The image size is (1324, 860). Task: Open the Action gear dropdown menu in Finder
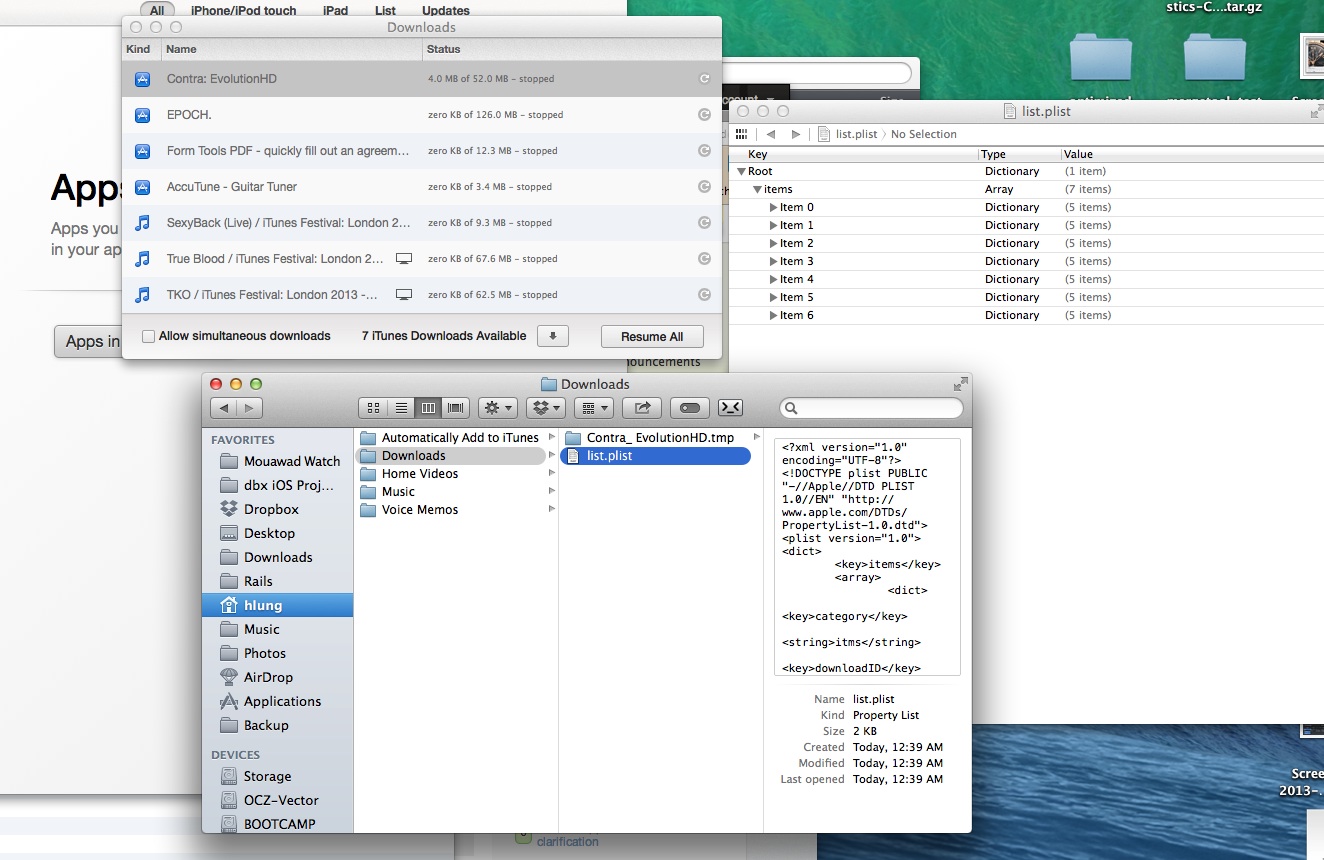497,408
